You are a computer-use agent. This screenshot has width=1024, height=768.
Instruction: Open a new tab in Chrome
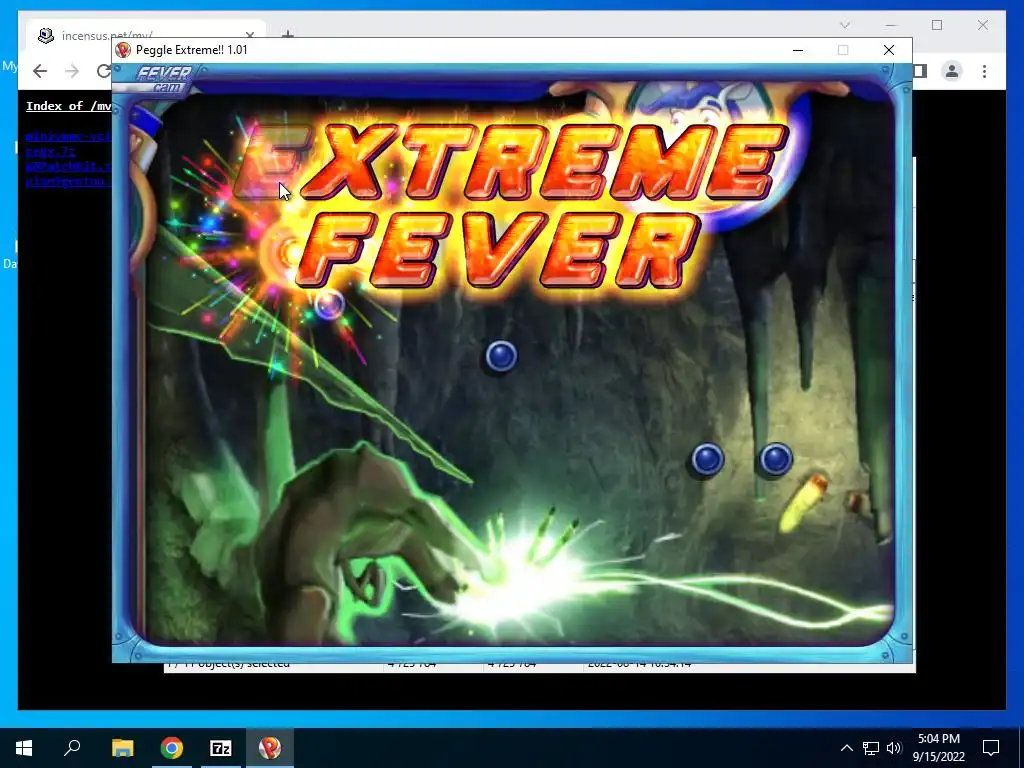coord(287,34)
